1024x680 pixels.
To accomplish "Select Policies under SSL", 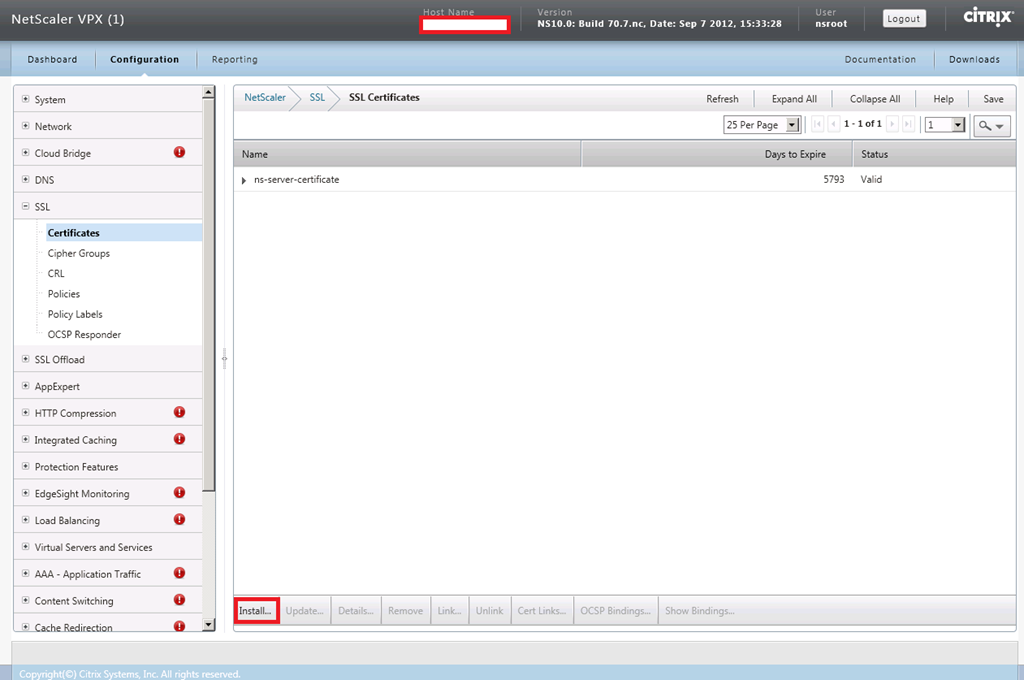I will (x=63, y=294).
